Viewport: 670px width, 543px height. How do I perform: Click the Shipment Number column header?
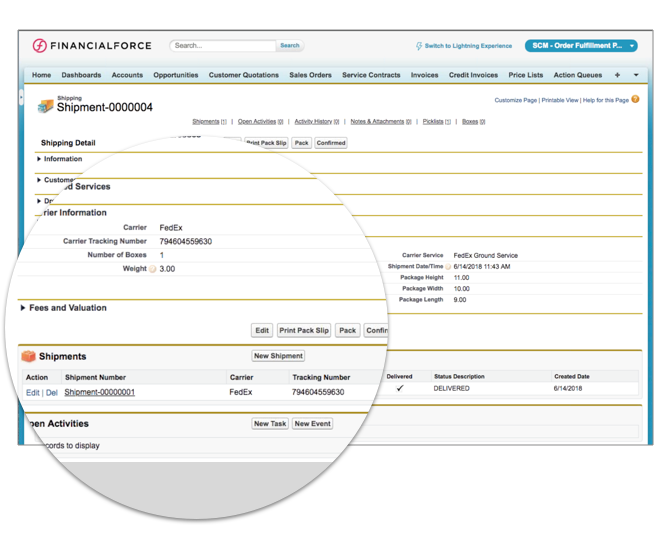(95, 377)
